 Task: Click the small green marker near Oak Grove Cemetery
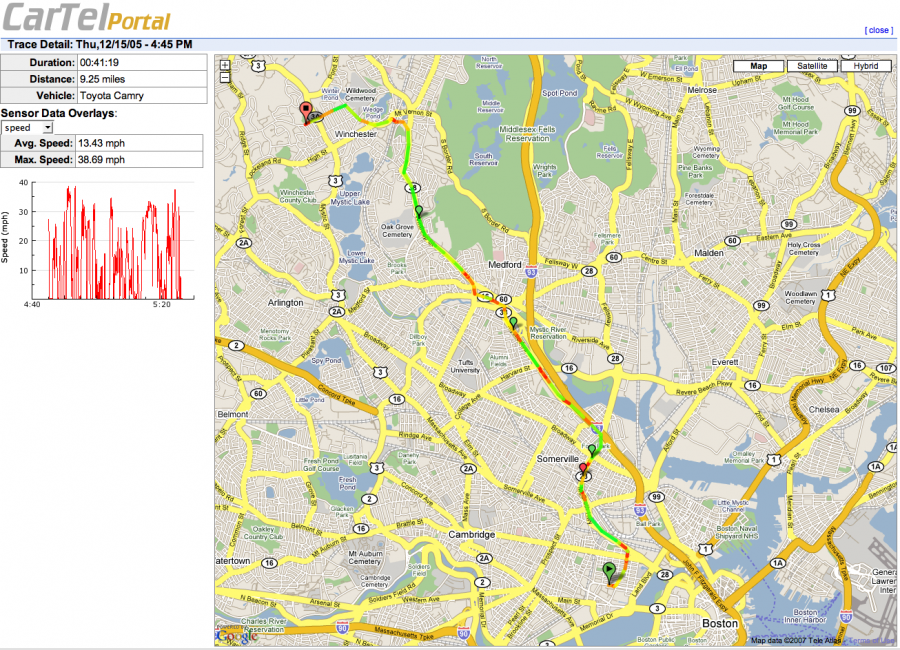click(419, 212)
